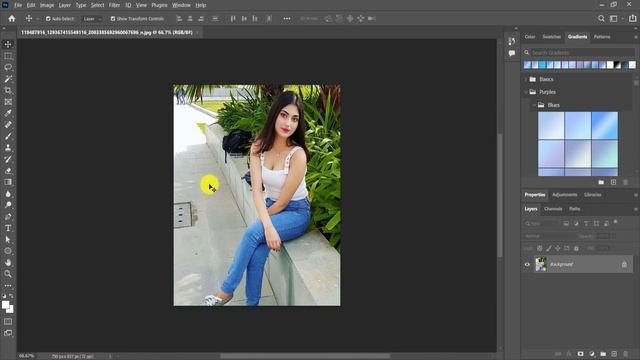Open the File menu
Viewport: 640px width, 360px height.
(18, 5)
